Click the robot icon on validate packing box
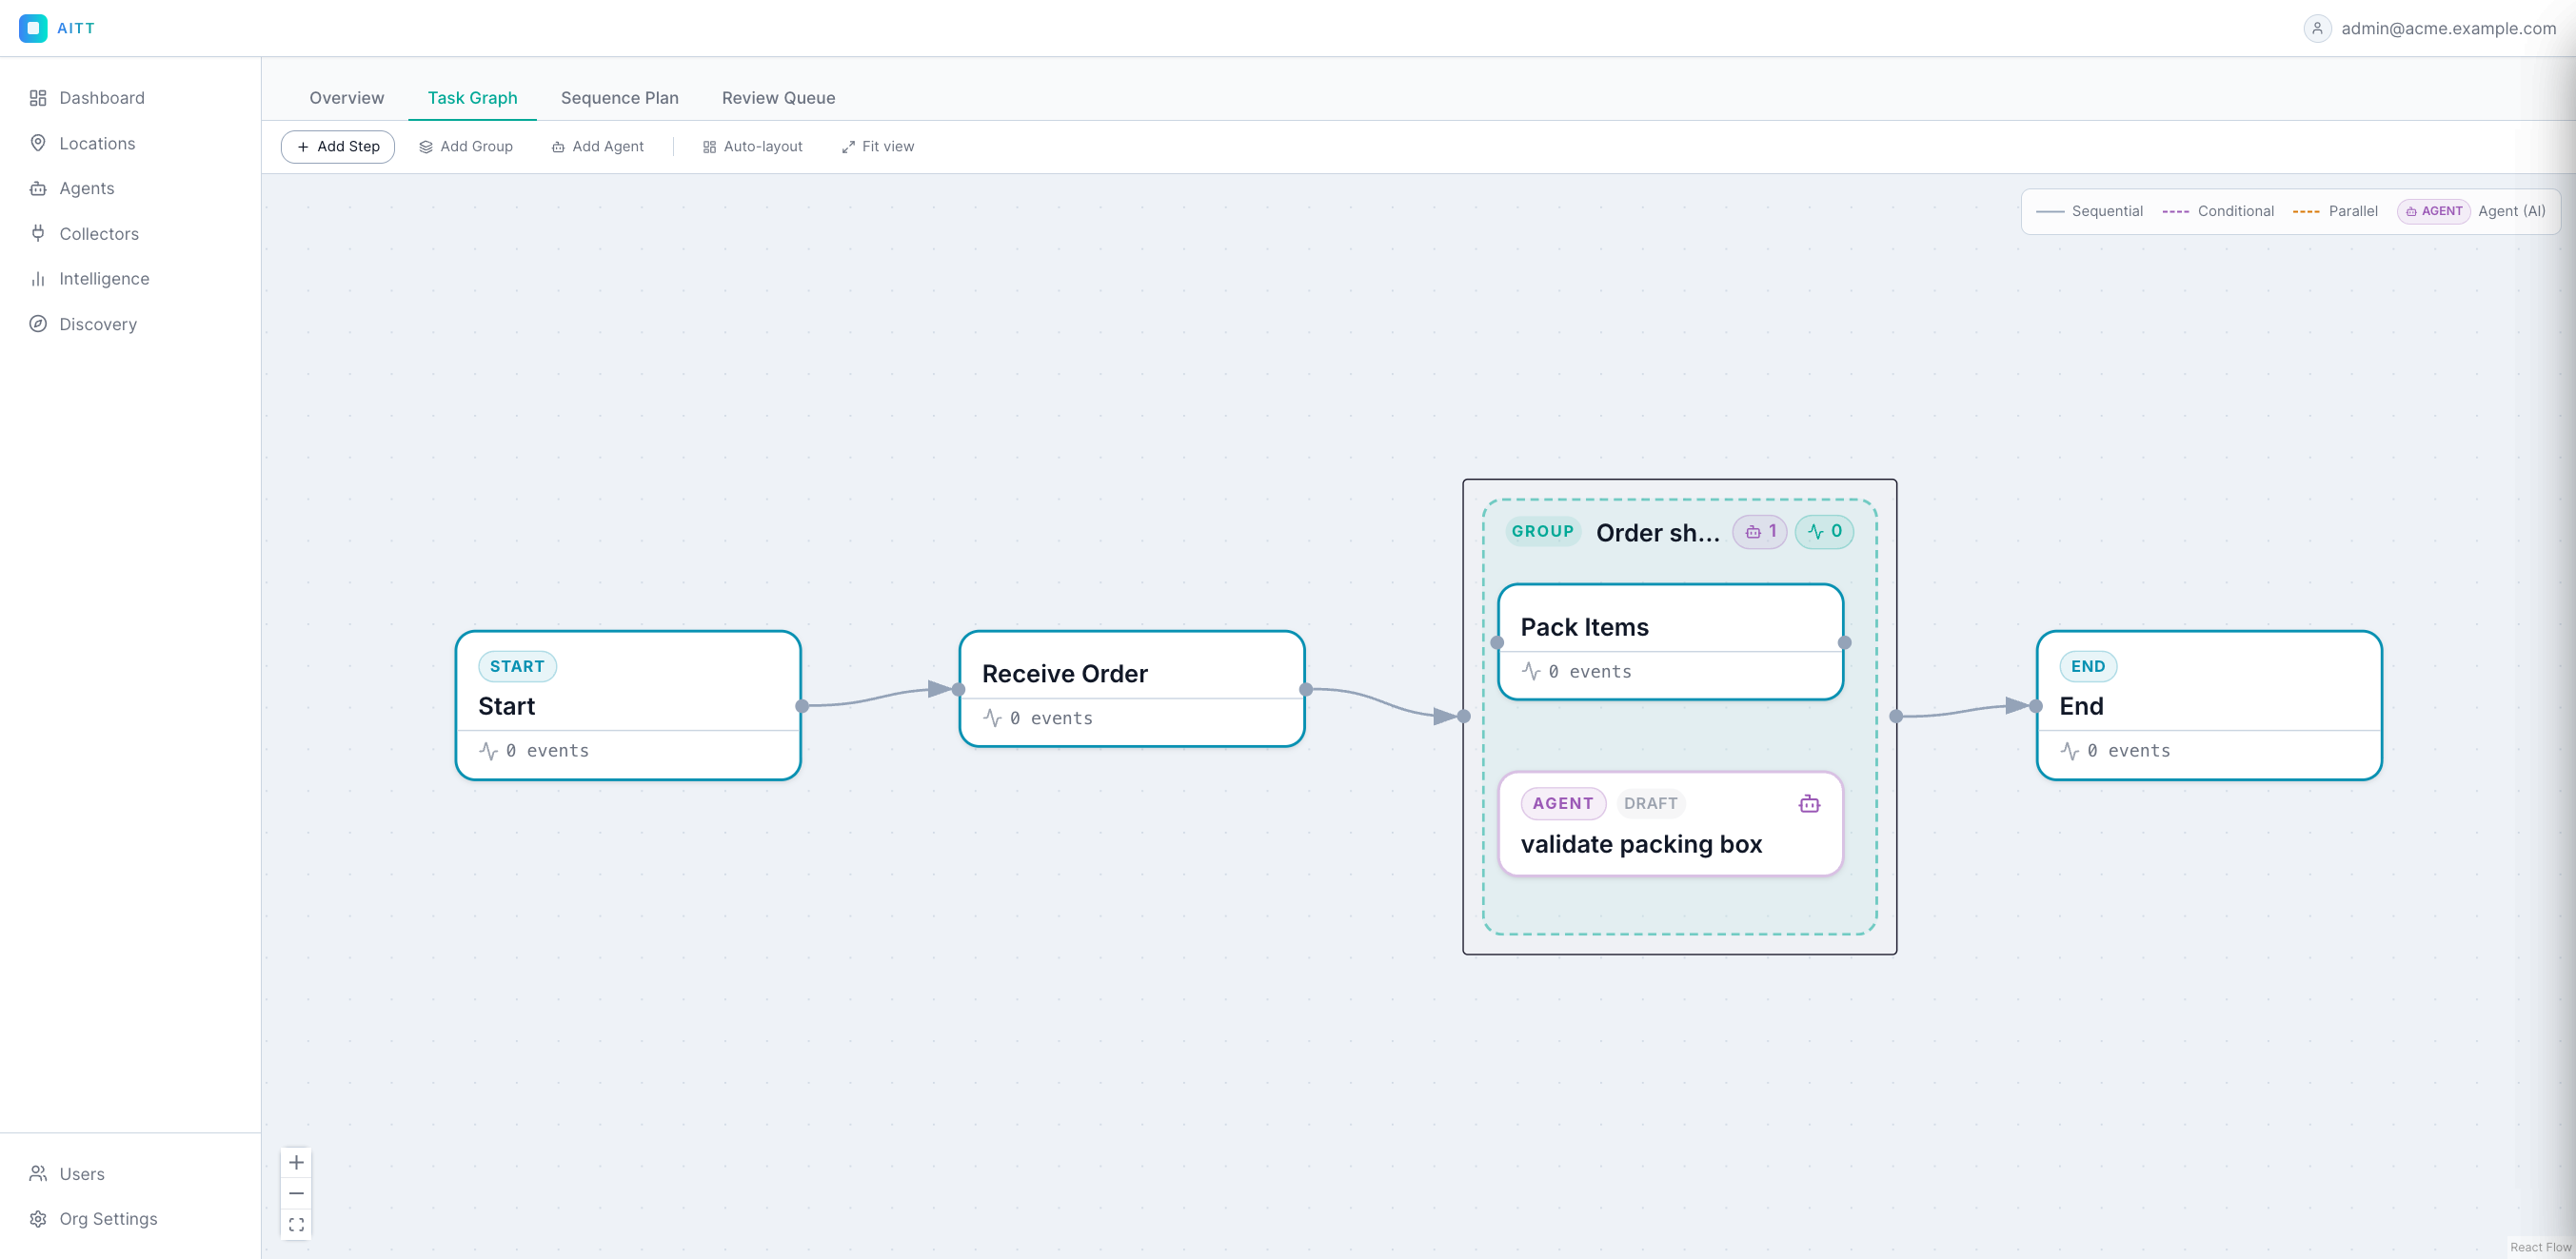2576x1259 pixels. (x=1809, y=804)
